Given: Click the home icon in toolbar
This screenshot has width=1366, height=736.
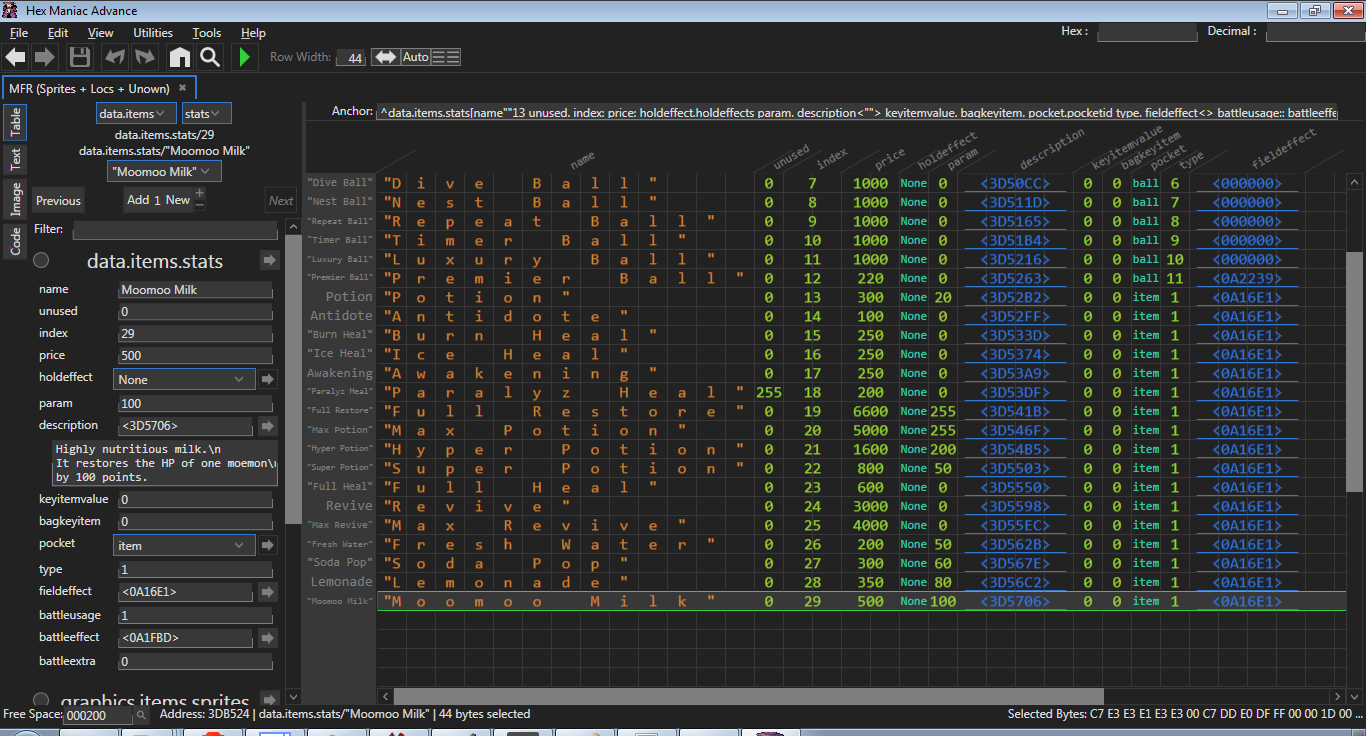Looking at the screenshot, I should click(x=179, y=57).
